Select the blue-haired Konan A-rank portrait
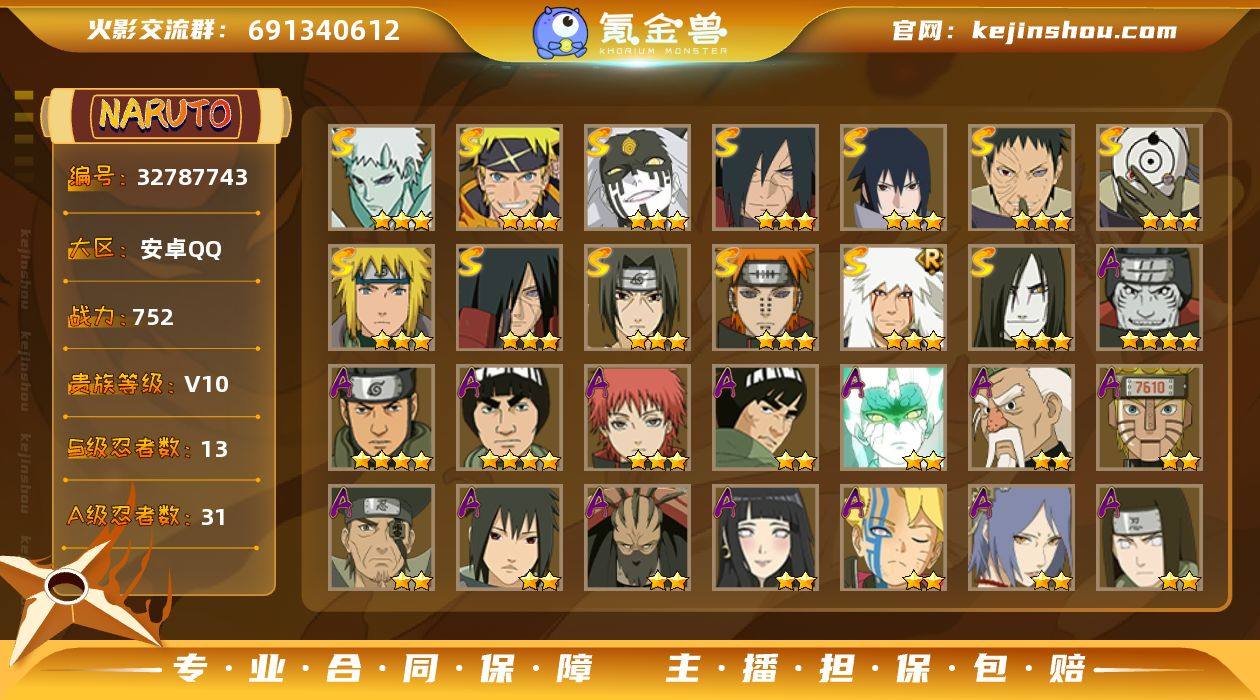 [1021, 538]
